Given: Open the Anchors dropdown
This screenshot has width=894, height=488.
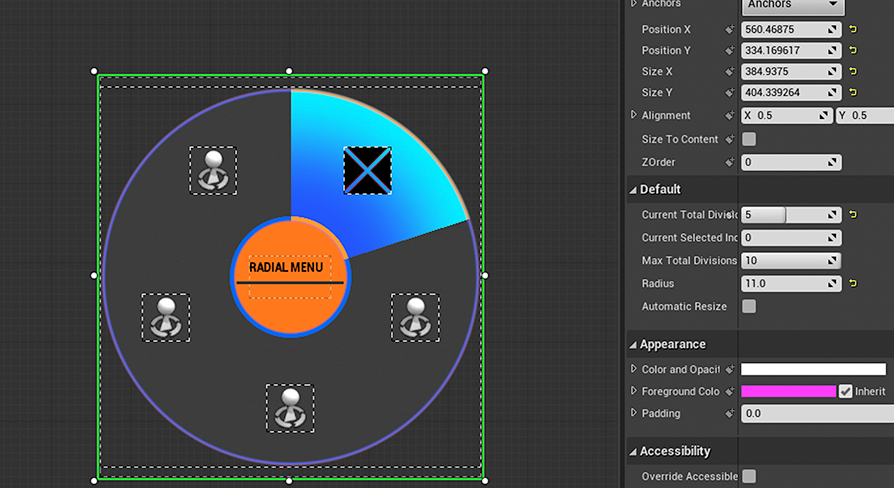Looking at the screenshot, I should pyautogui.click(x=792, y=5).
